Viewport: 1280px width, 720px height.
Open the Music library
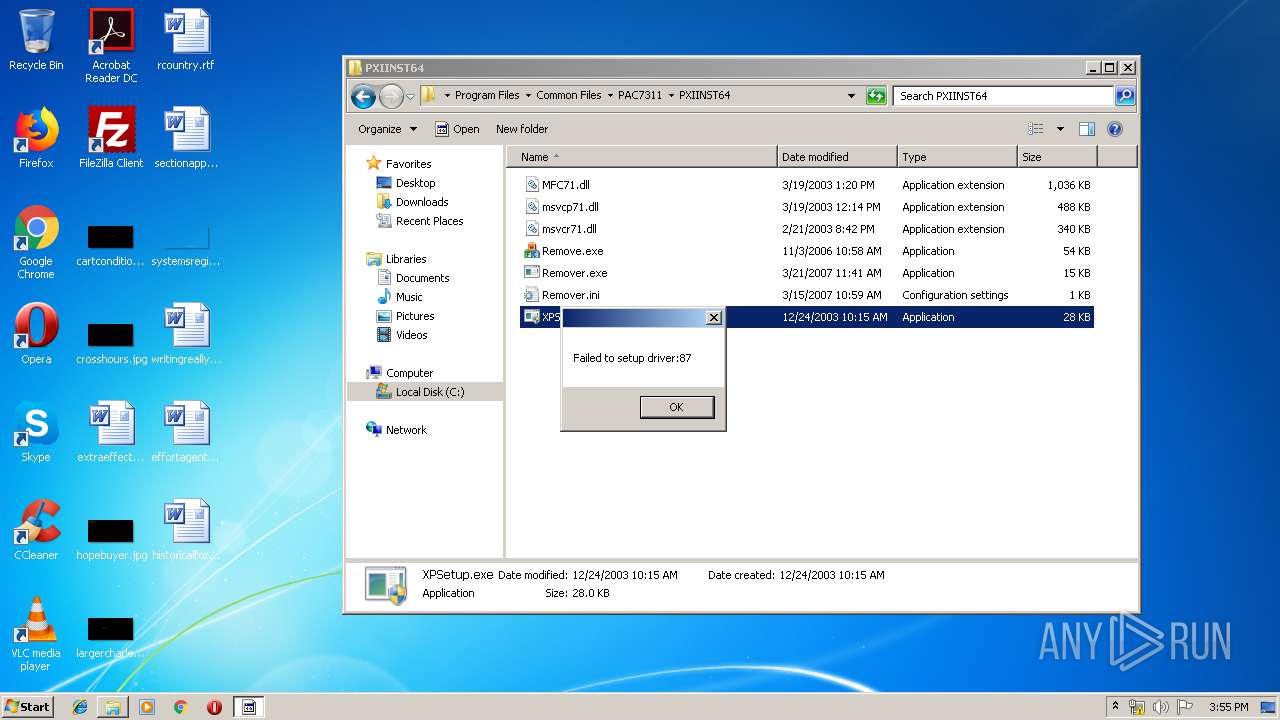409,297
